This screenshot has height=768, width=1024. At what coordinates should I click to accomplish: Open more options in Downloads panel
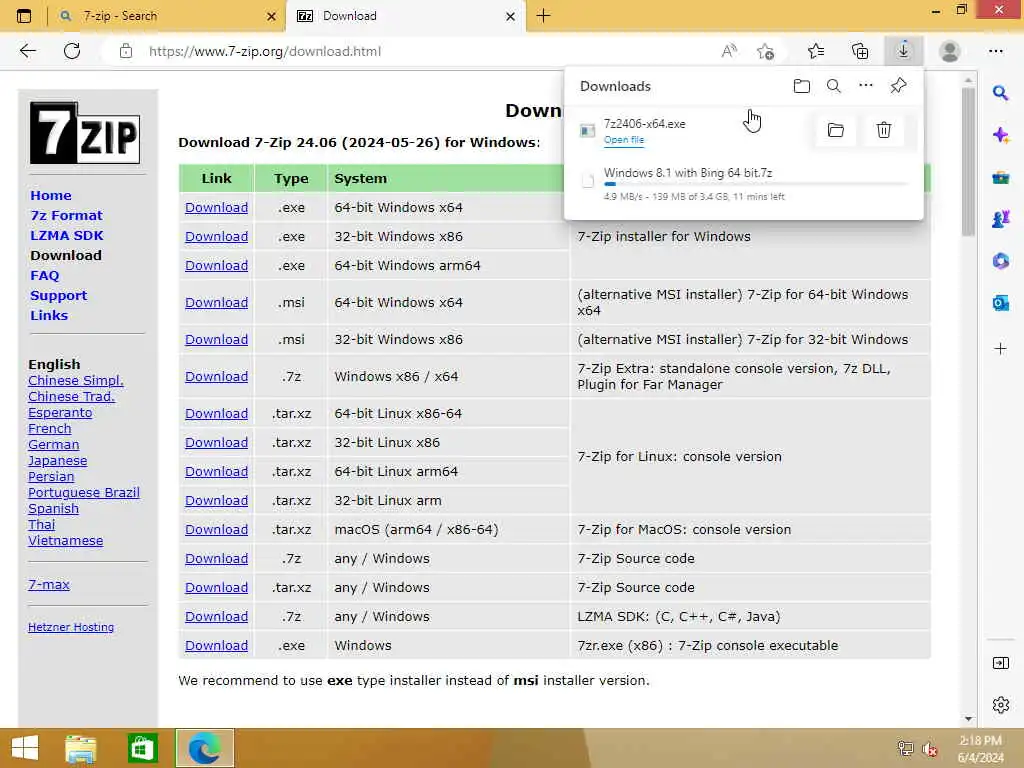coord(866,86)
